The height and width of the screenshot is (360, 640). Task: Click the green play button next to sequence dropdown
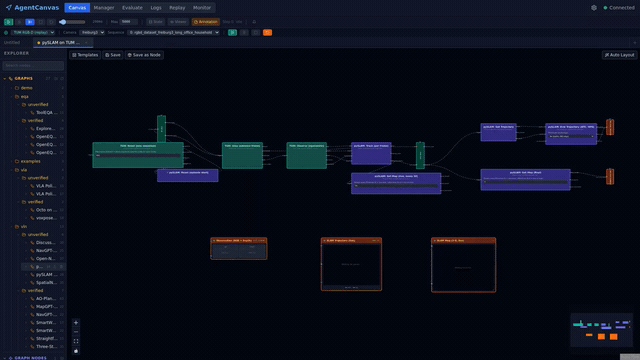click(x=232, y=32)
